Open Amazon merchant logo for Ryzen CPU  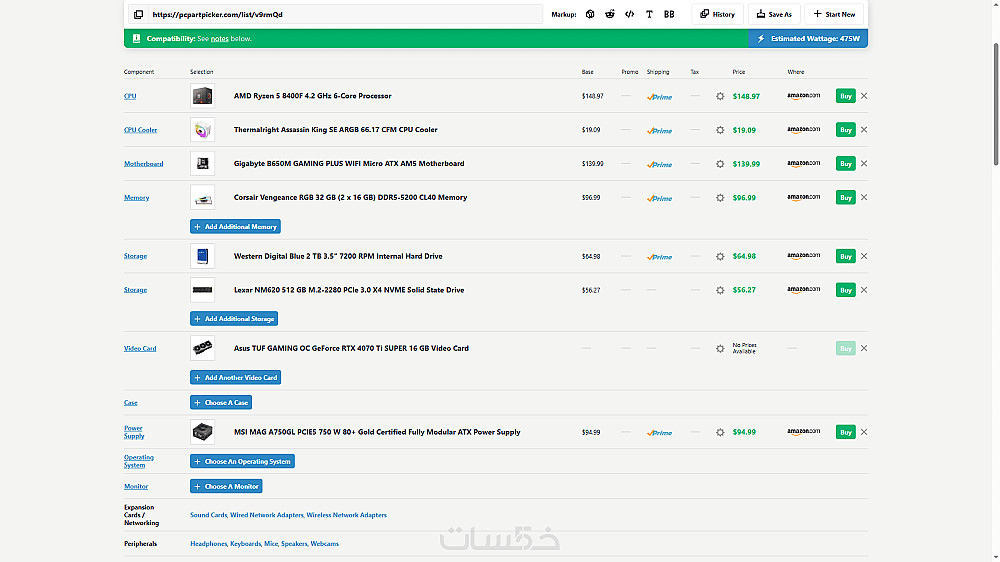(804, 96)
